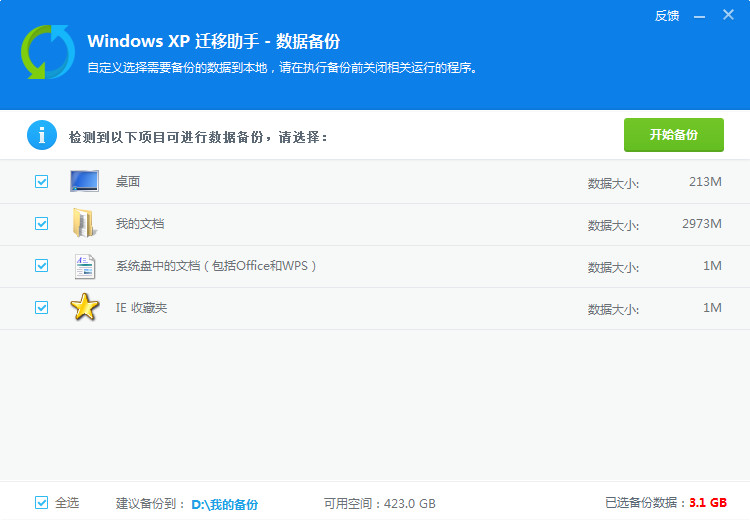Uncheck the 我的文档 checkbox
750x520 pixels.
tap(42, 223)
